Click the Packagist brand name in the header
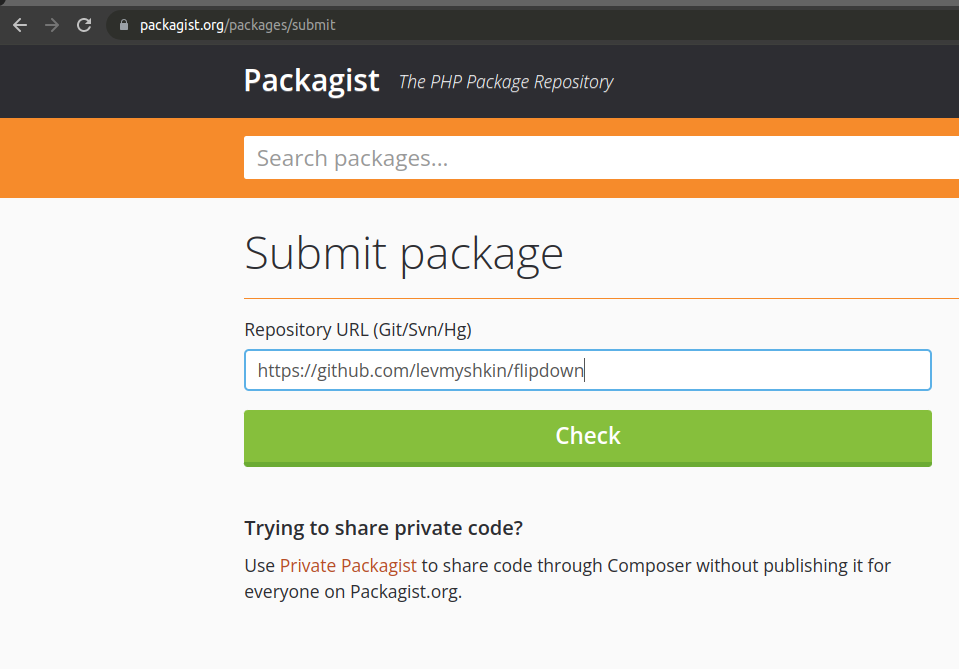Viewport: 959px width, 669px height. point(311,80)
